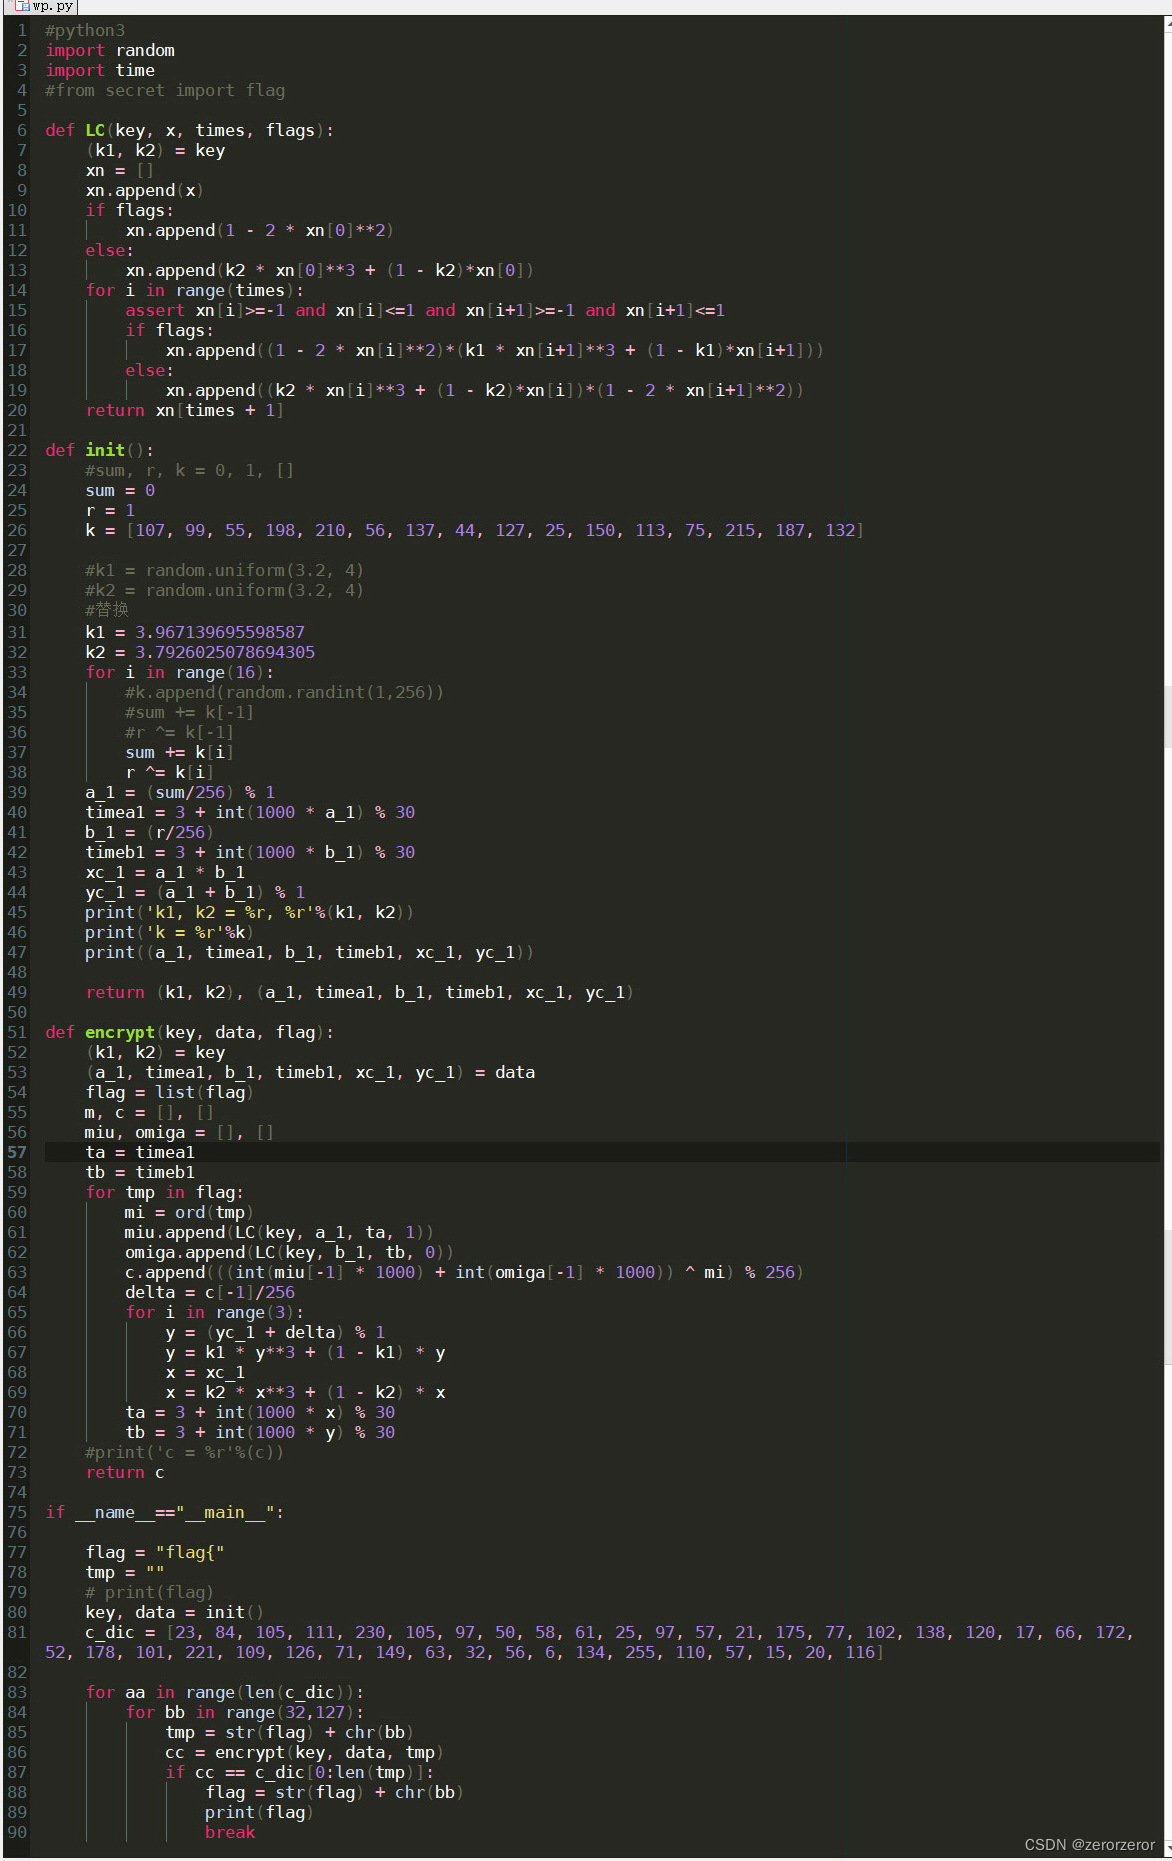Click the 'break' keyword
The height and width of the screenshot is (1861, 1172).
(230, 1832)
